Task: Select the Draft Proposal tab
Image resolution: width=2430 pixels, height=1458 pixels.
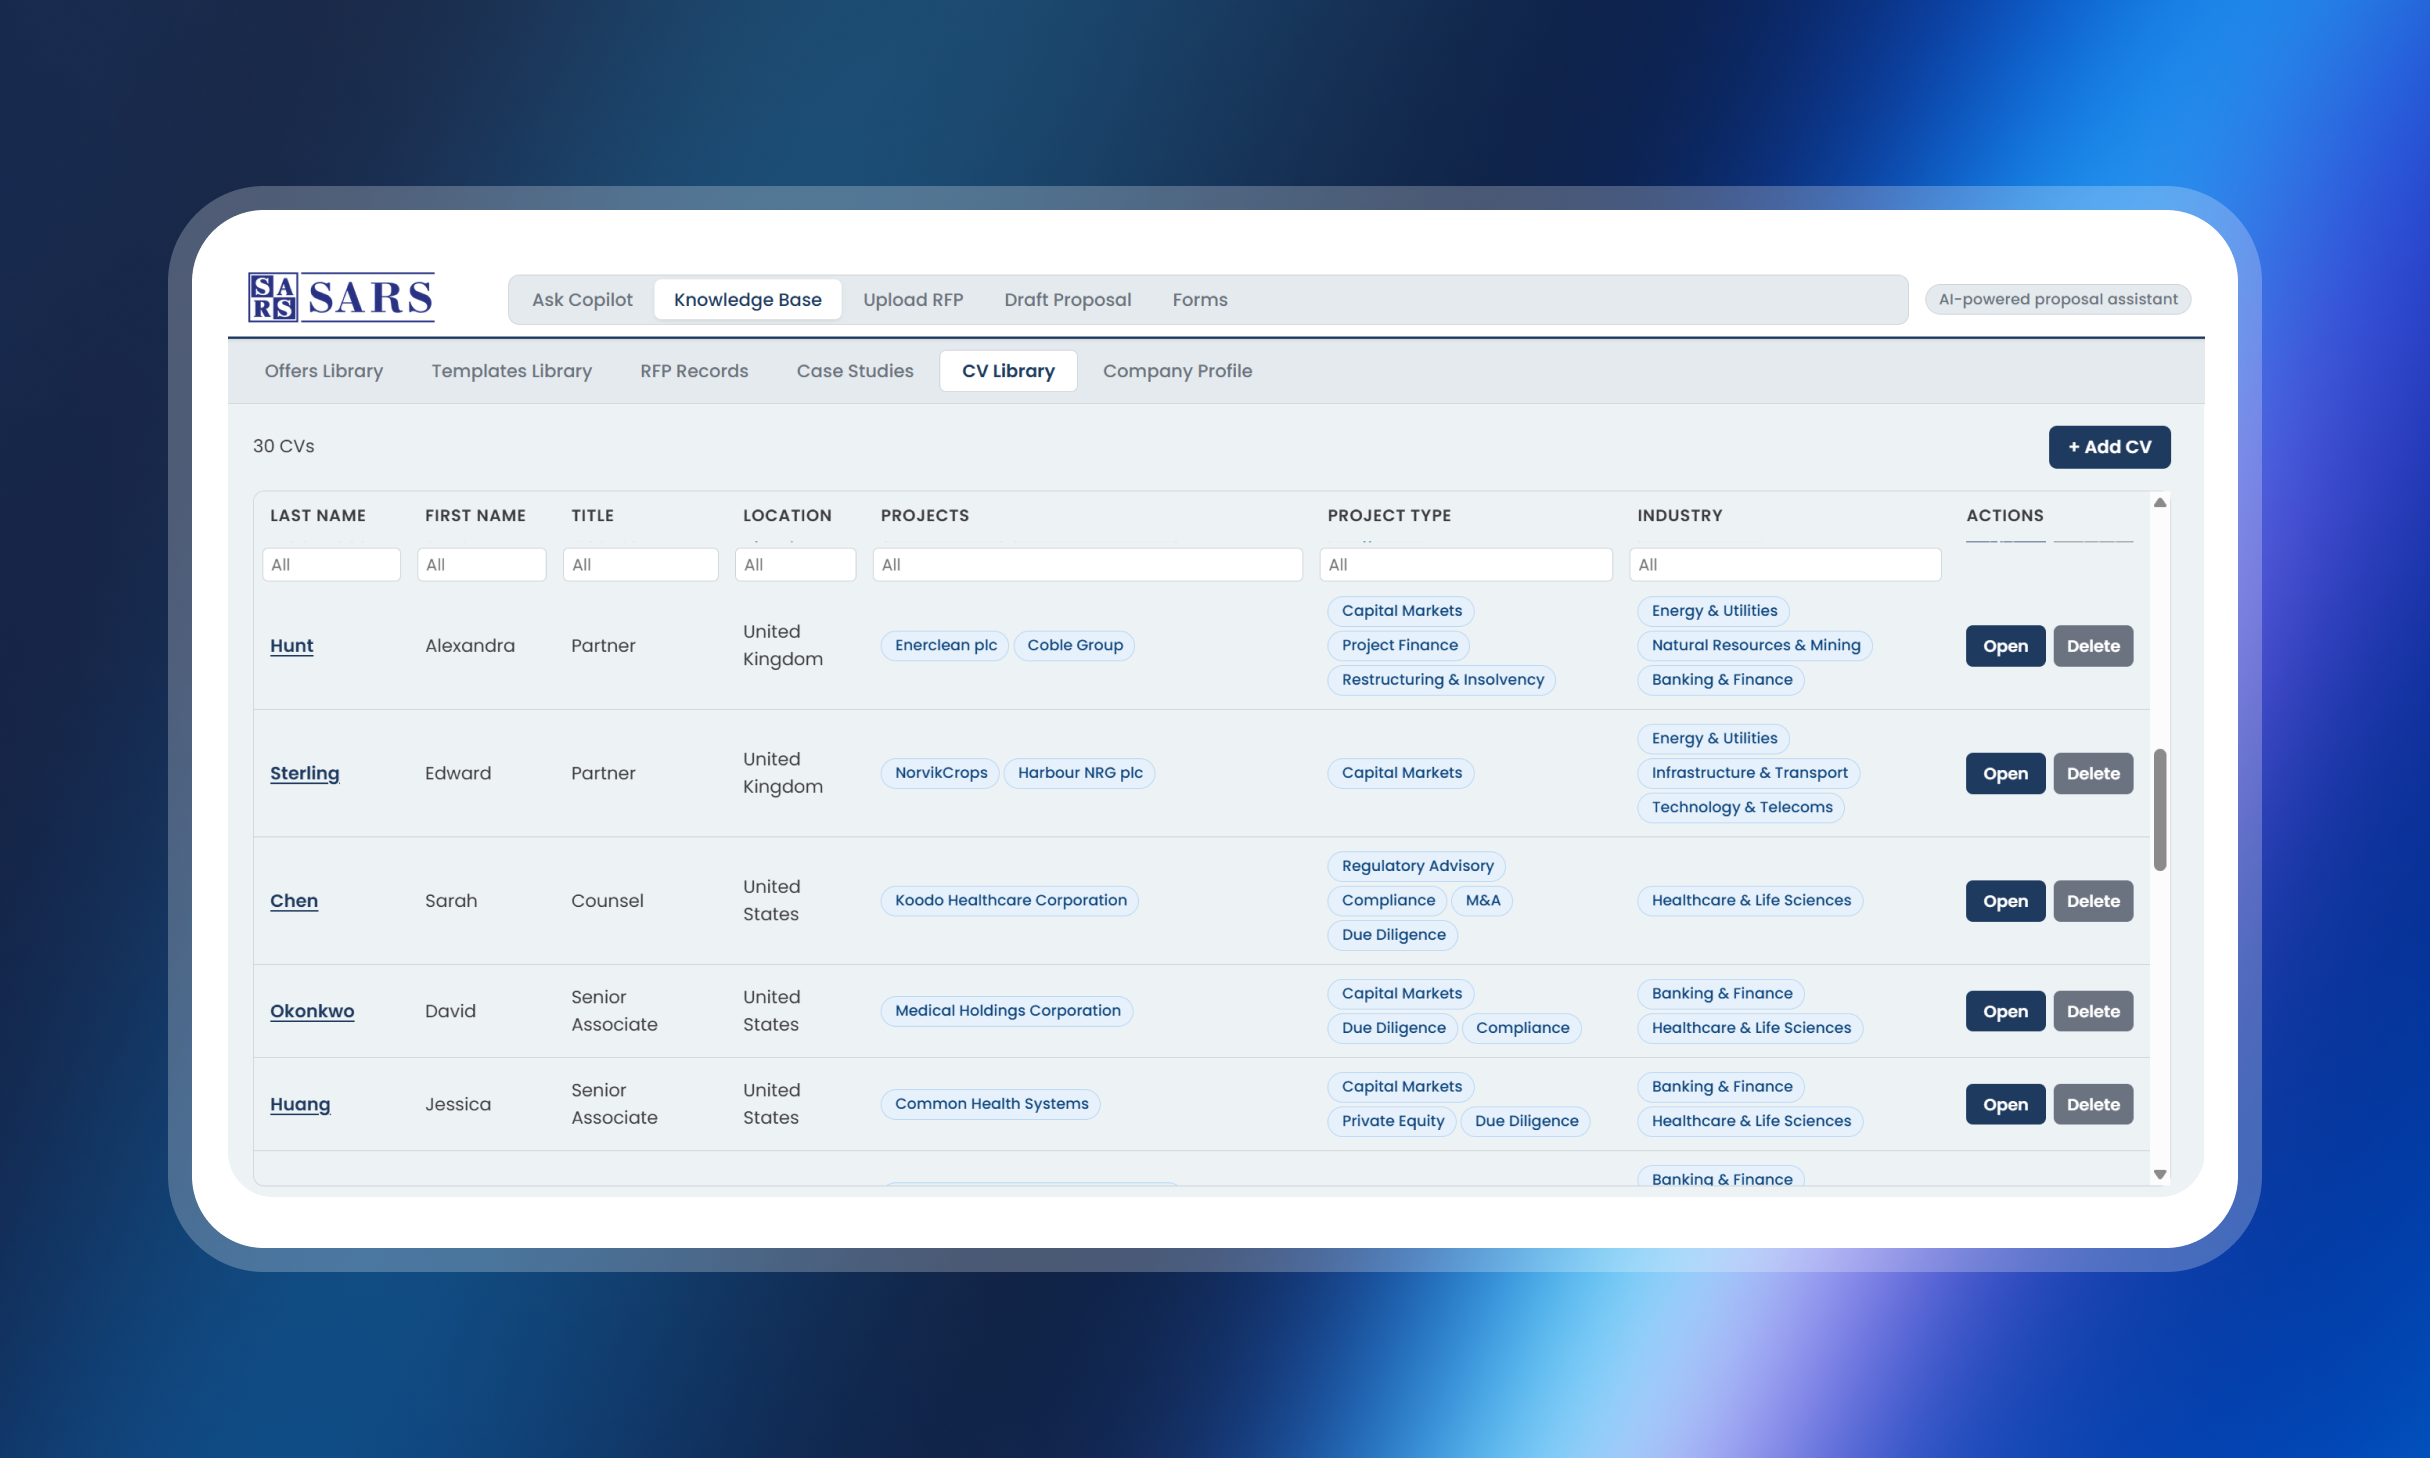Action: pos(1067,300)
